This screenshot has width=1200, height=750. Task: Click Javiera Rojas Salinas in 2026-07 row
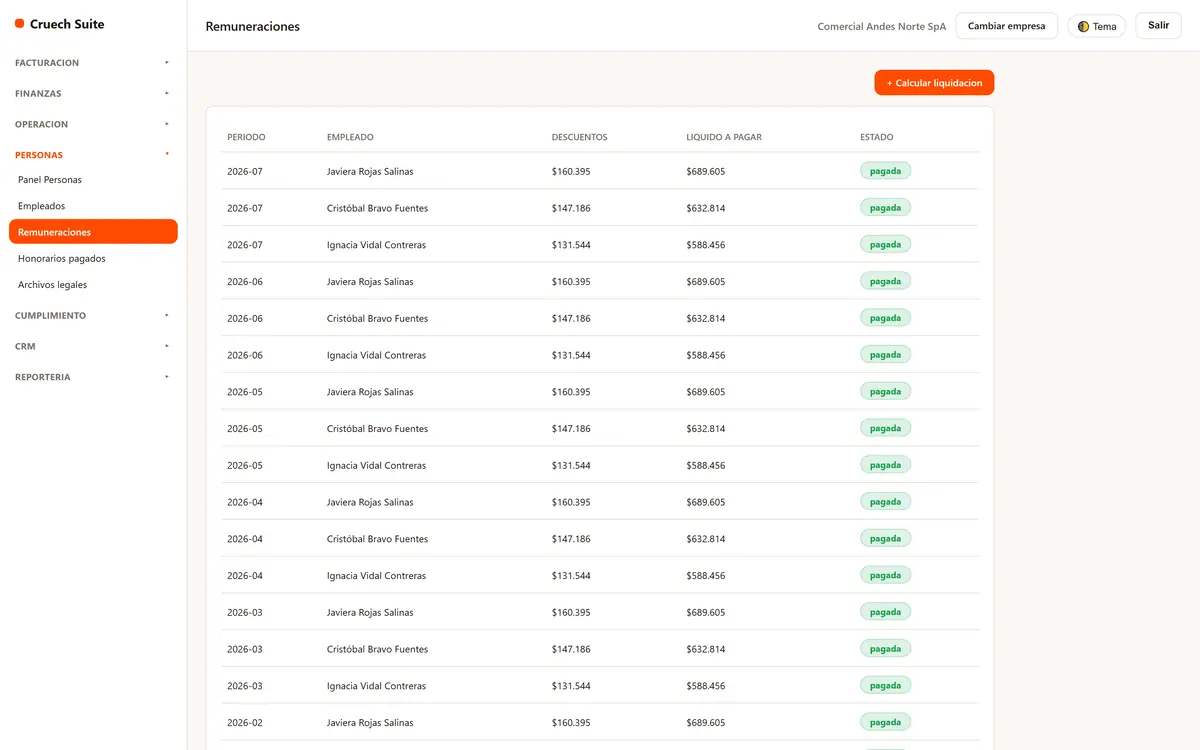click(x=370, y=172)
